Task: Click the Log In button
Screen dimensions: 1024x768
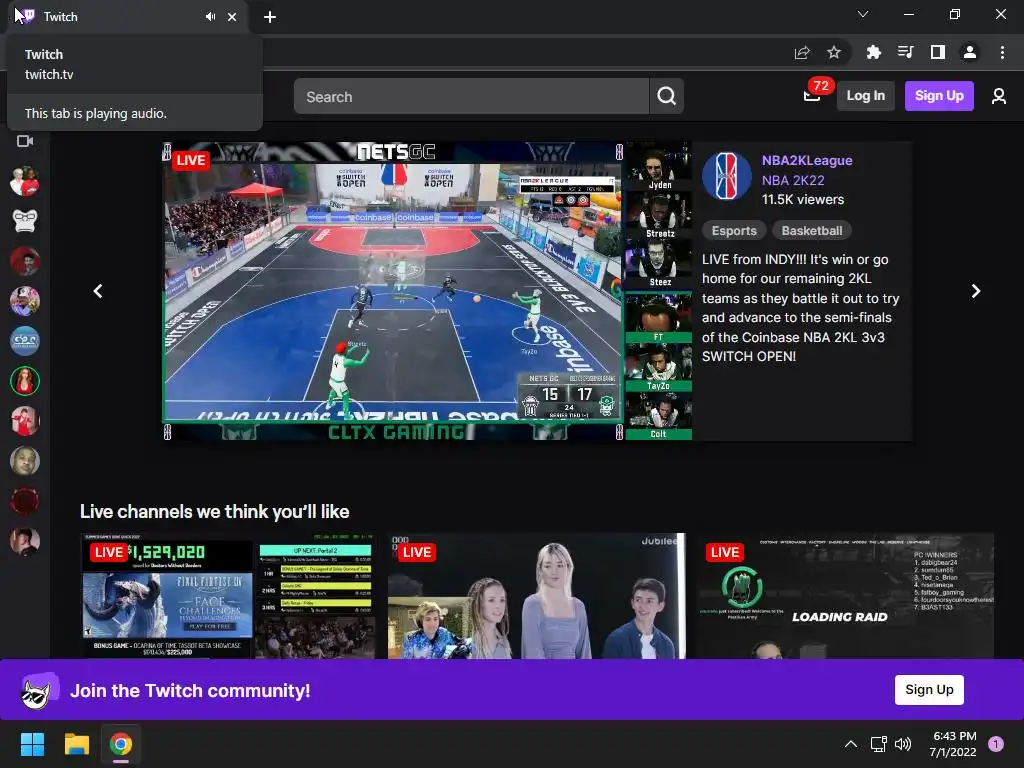Action: [865, 96]
